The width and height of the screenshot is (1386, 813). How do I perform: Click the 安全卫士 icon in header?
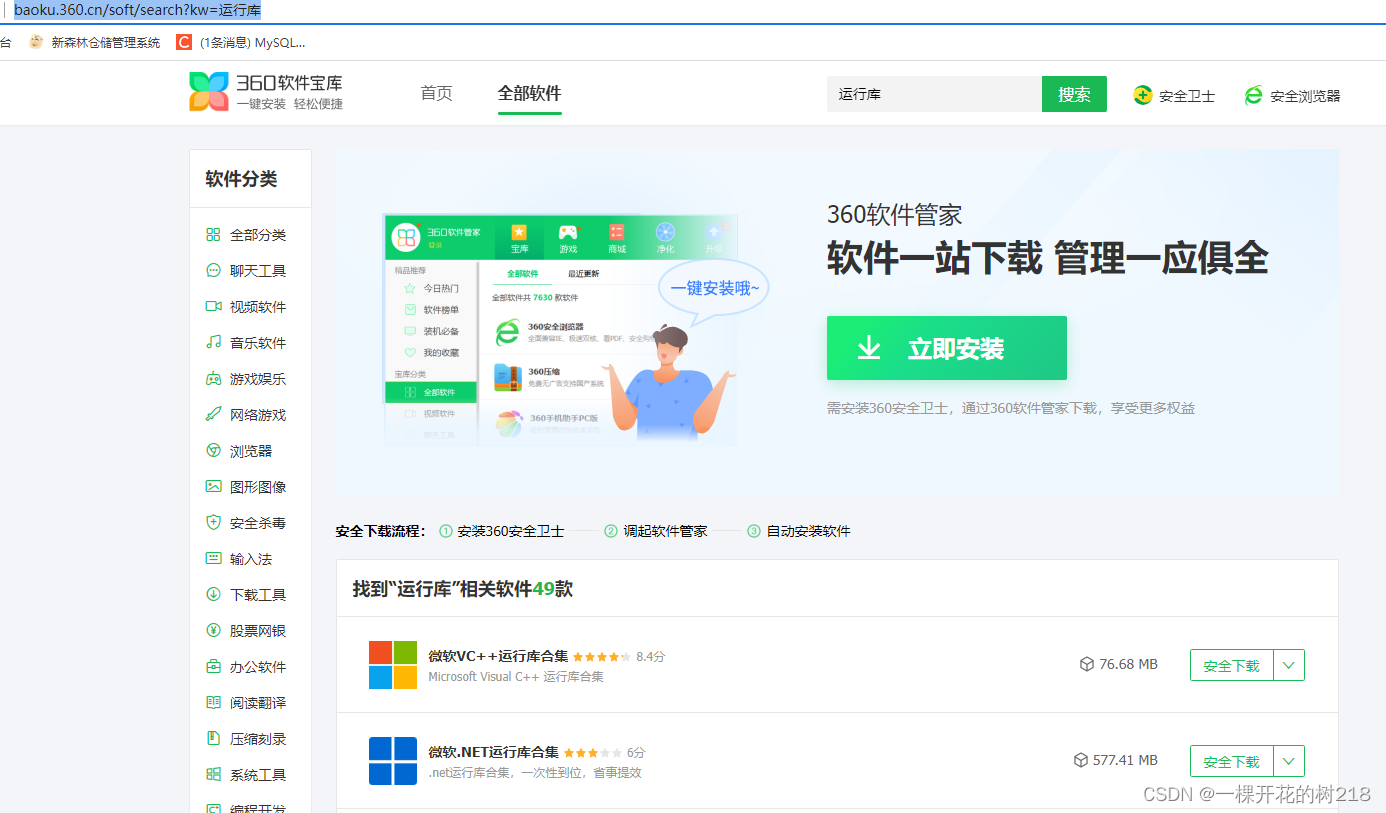(1143, 95)
